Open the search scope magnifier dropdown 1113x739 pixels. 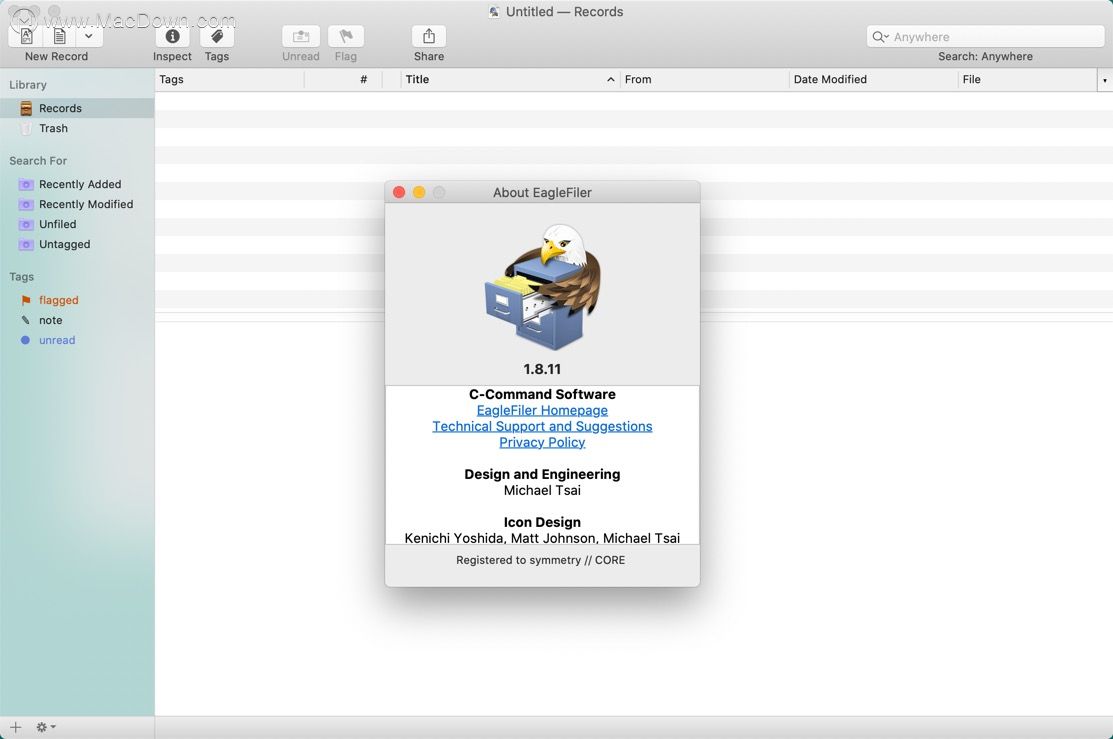click(881, 37)
